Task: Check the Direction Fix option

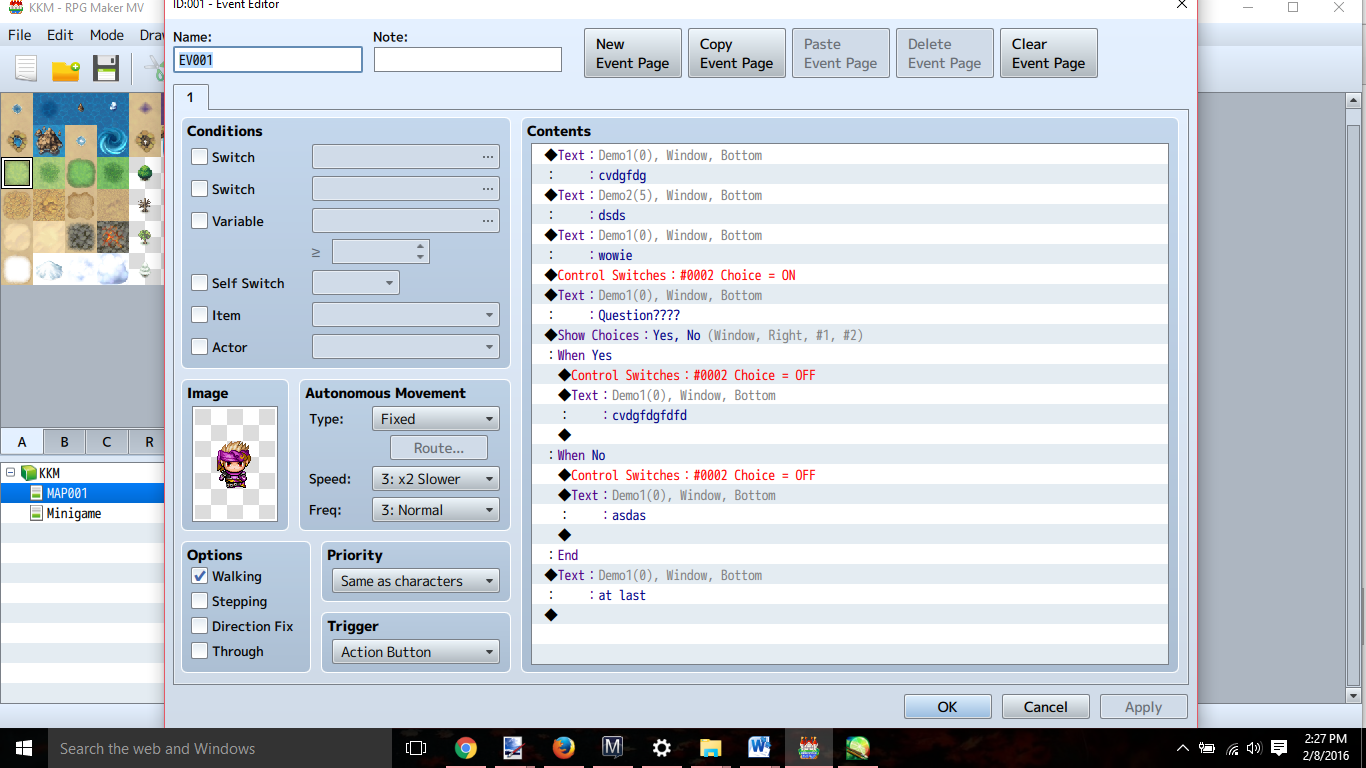Action: click(x=200, y=626)
